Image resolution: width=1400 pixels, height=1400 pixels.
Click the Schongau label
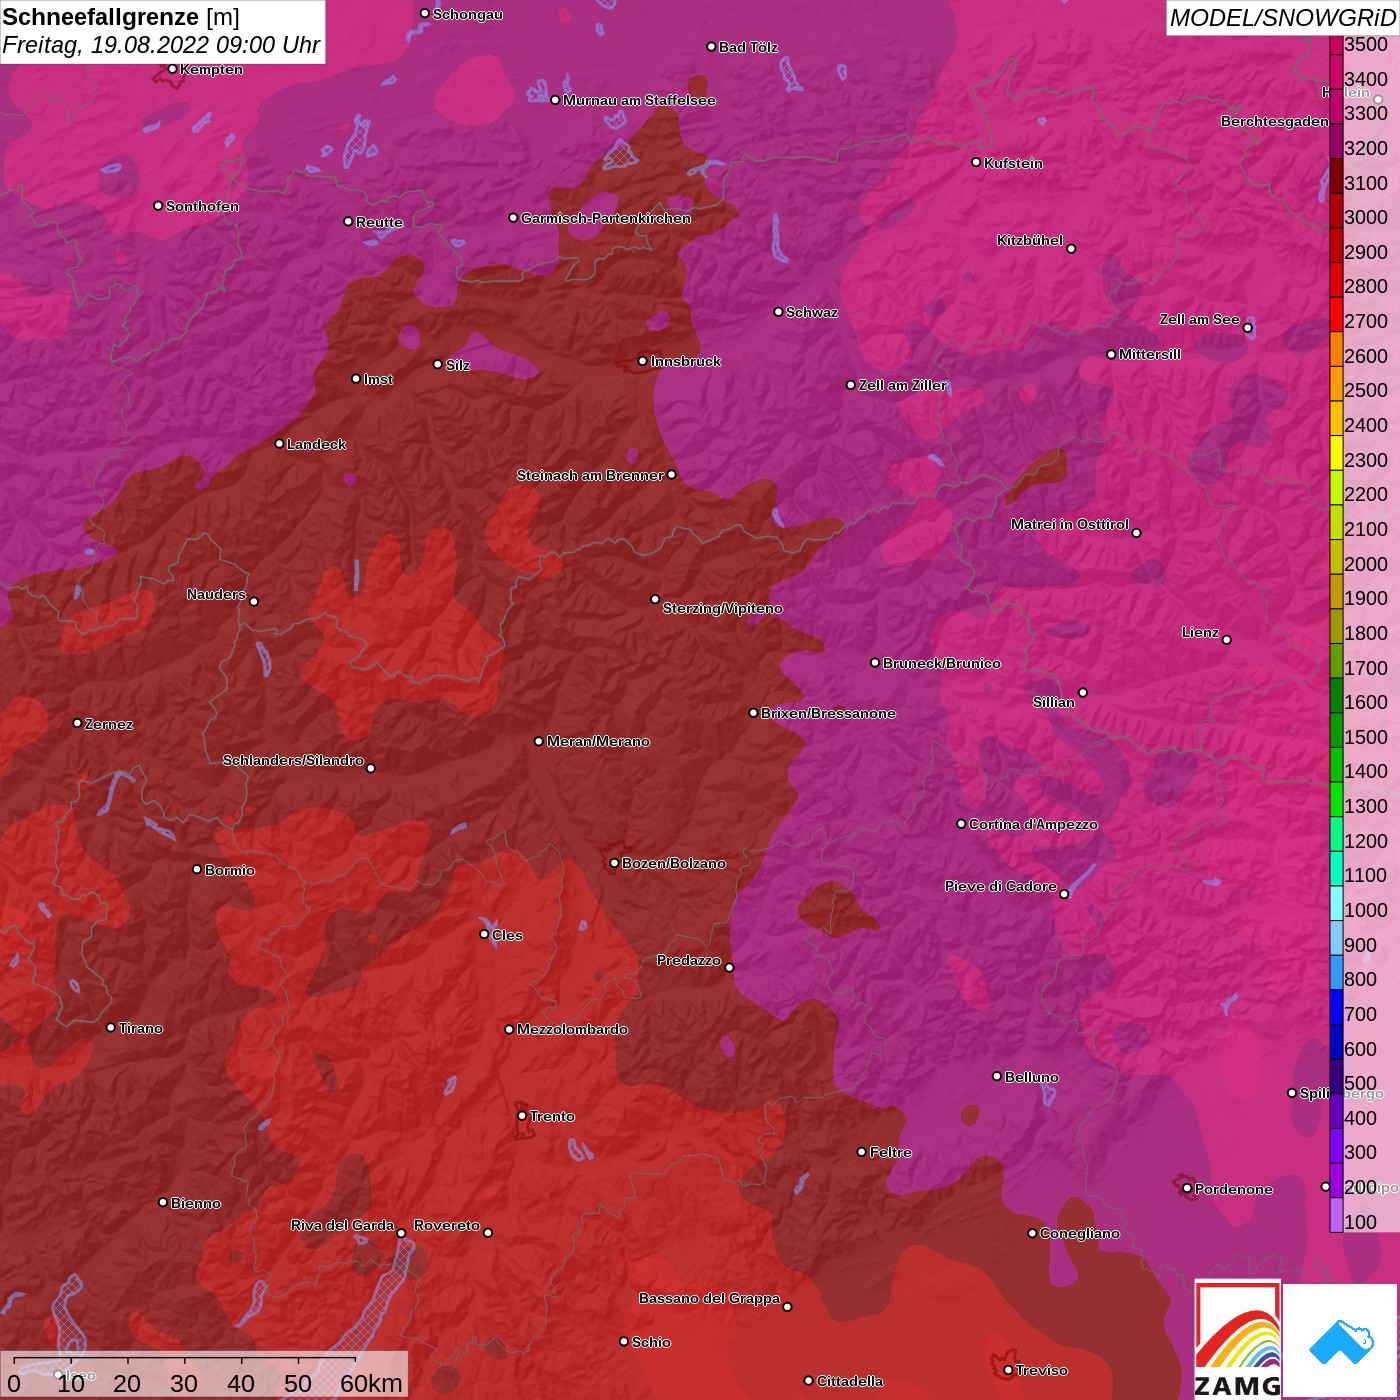(x=468, y=14)
